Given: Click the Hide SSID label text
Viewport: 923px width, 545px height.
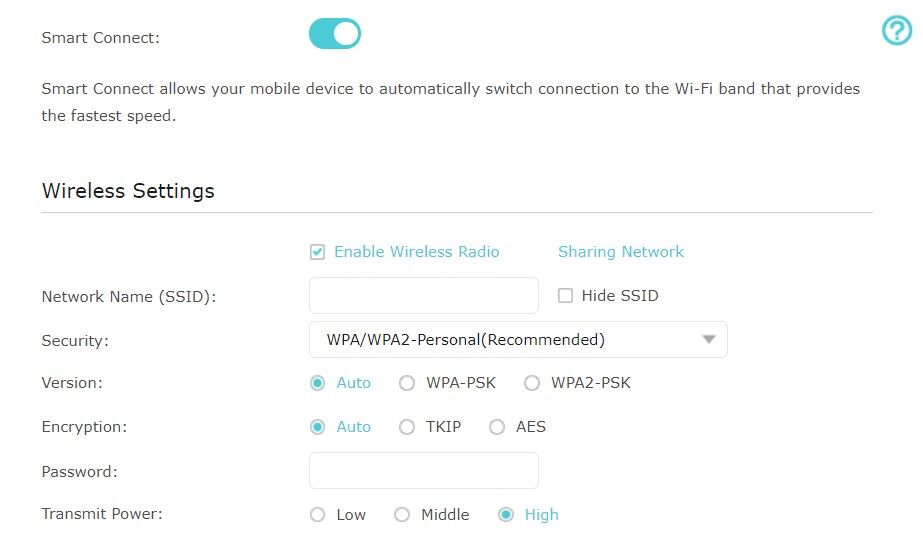Looking at the screenshot, I should [x=619, y=296].
